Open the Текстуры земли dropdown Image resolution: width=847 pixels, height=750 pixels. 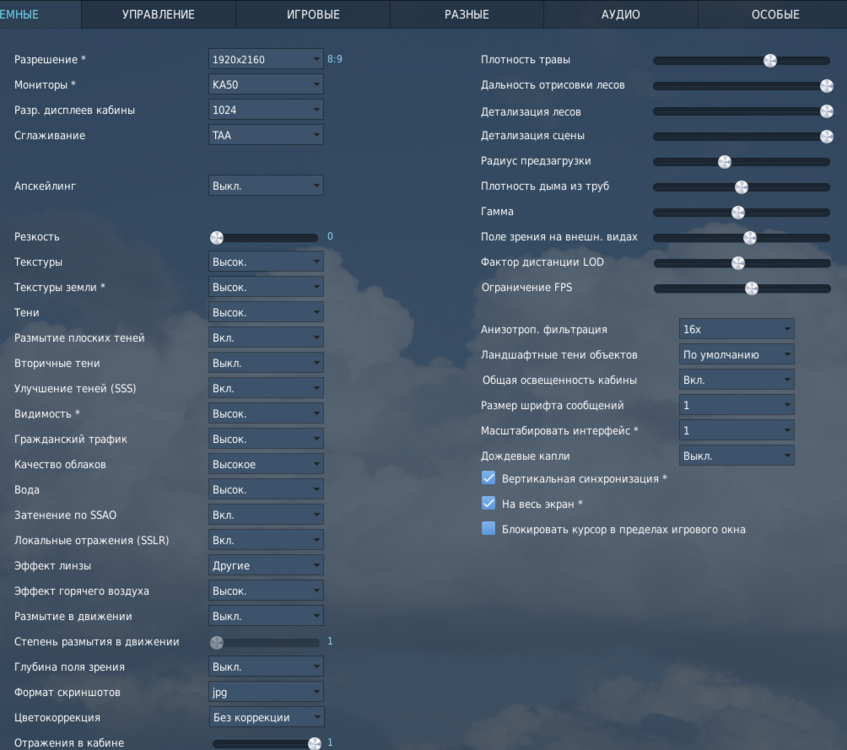point(266,287)
